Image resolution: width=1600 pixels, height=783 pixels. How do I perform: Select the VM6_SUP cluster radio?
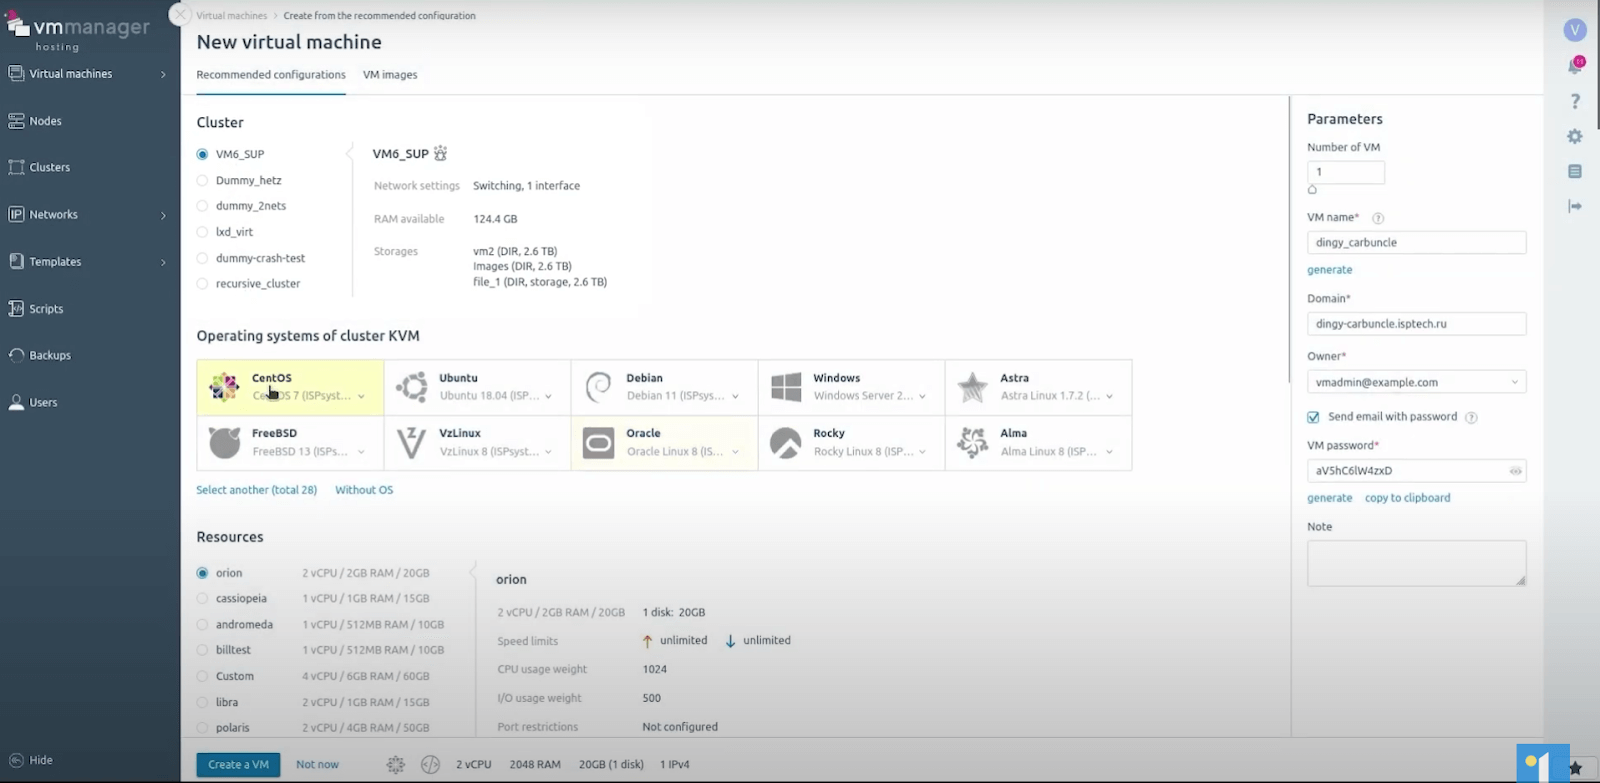(202, 154)
